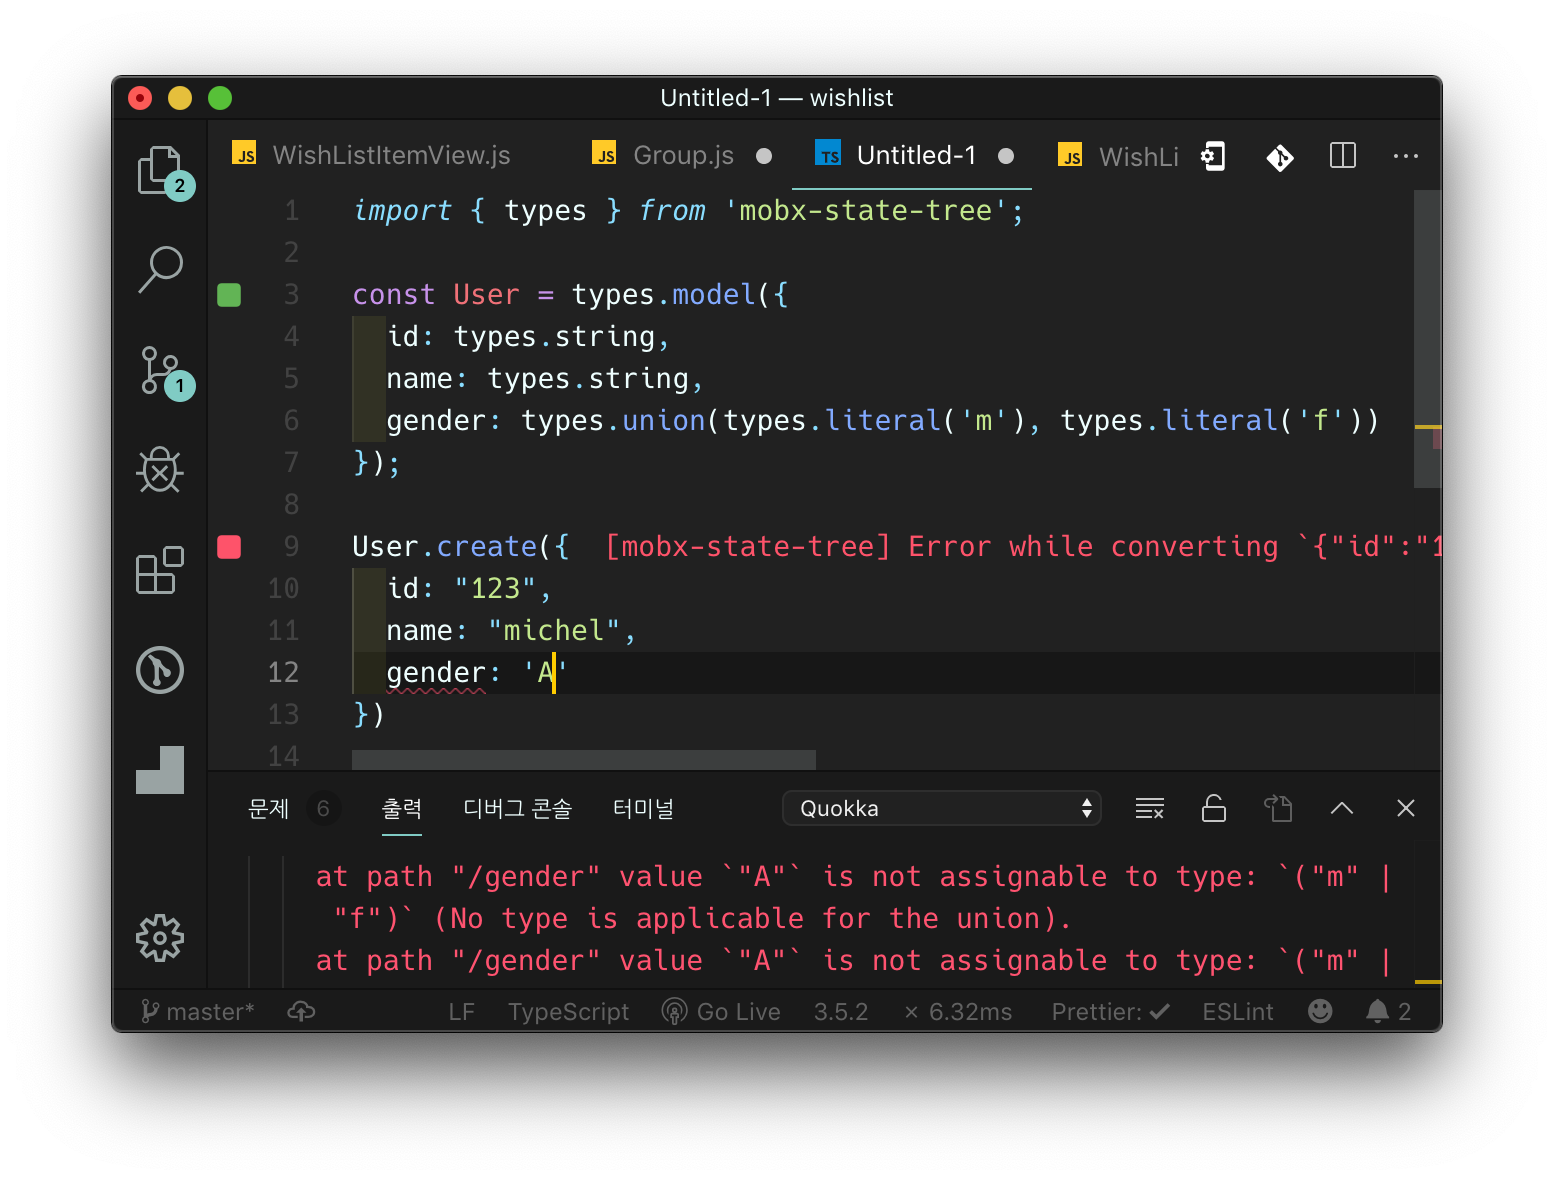
Task: Open the editor more actions ellipsis menu
Action: point(1405,156)
